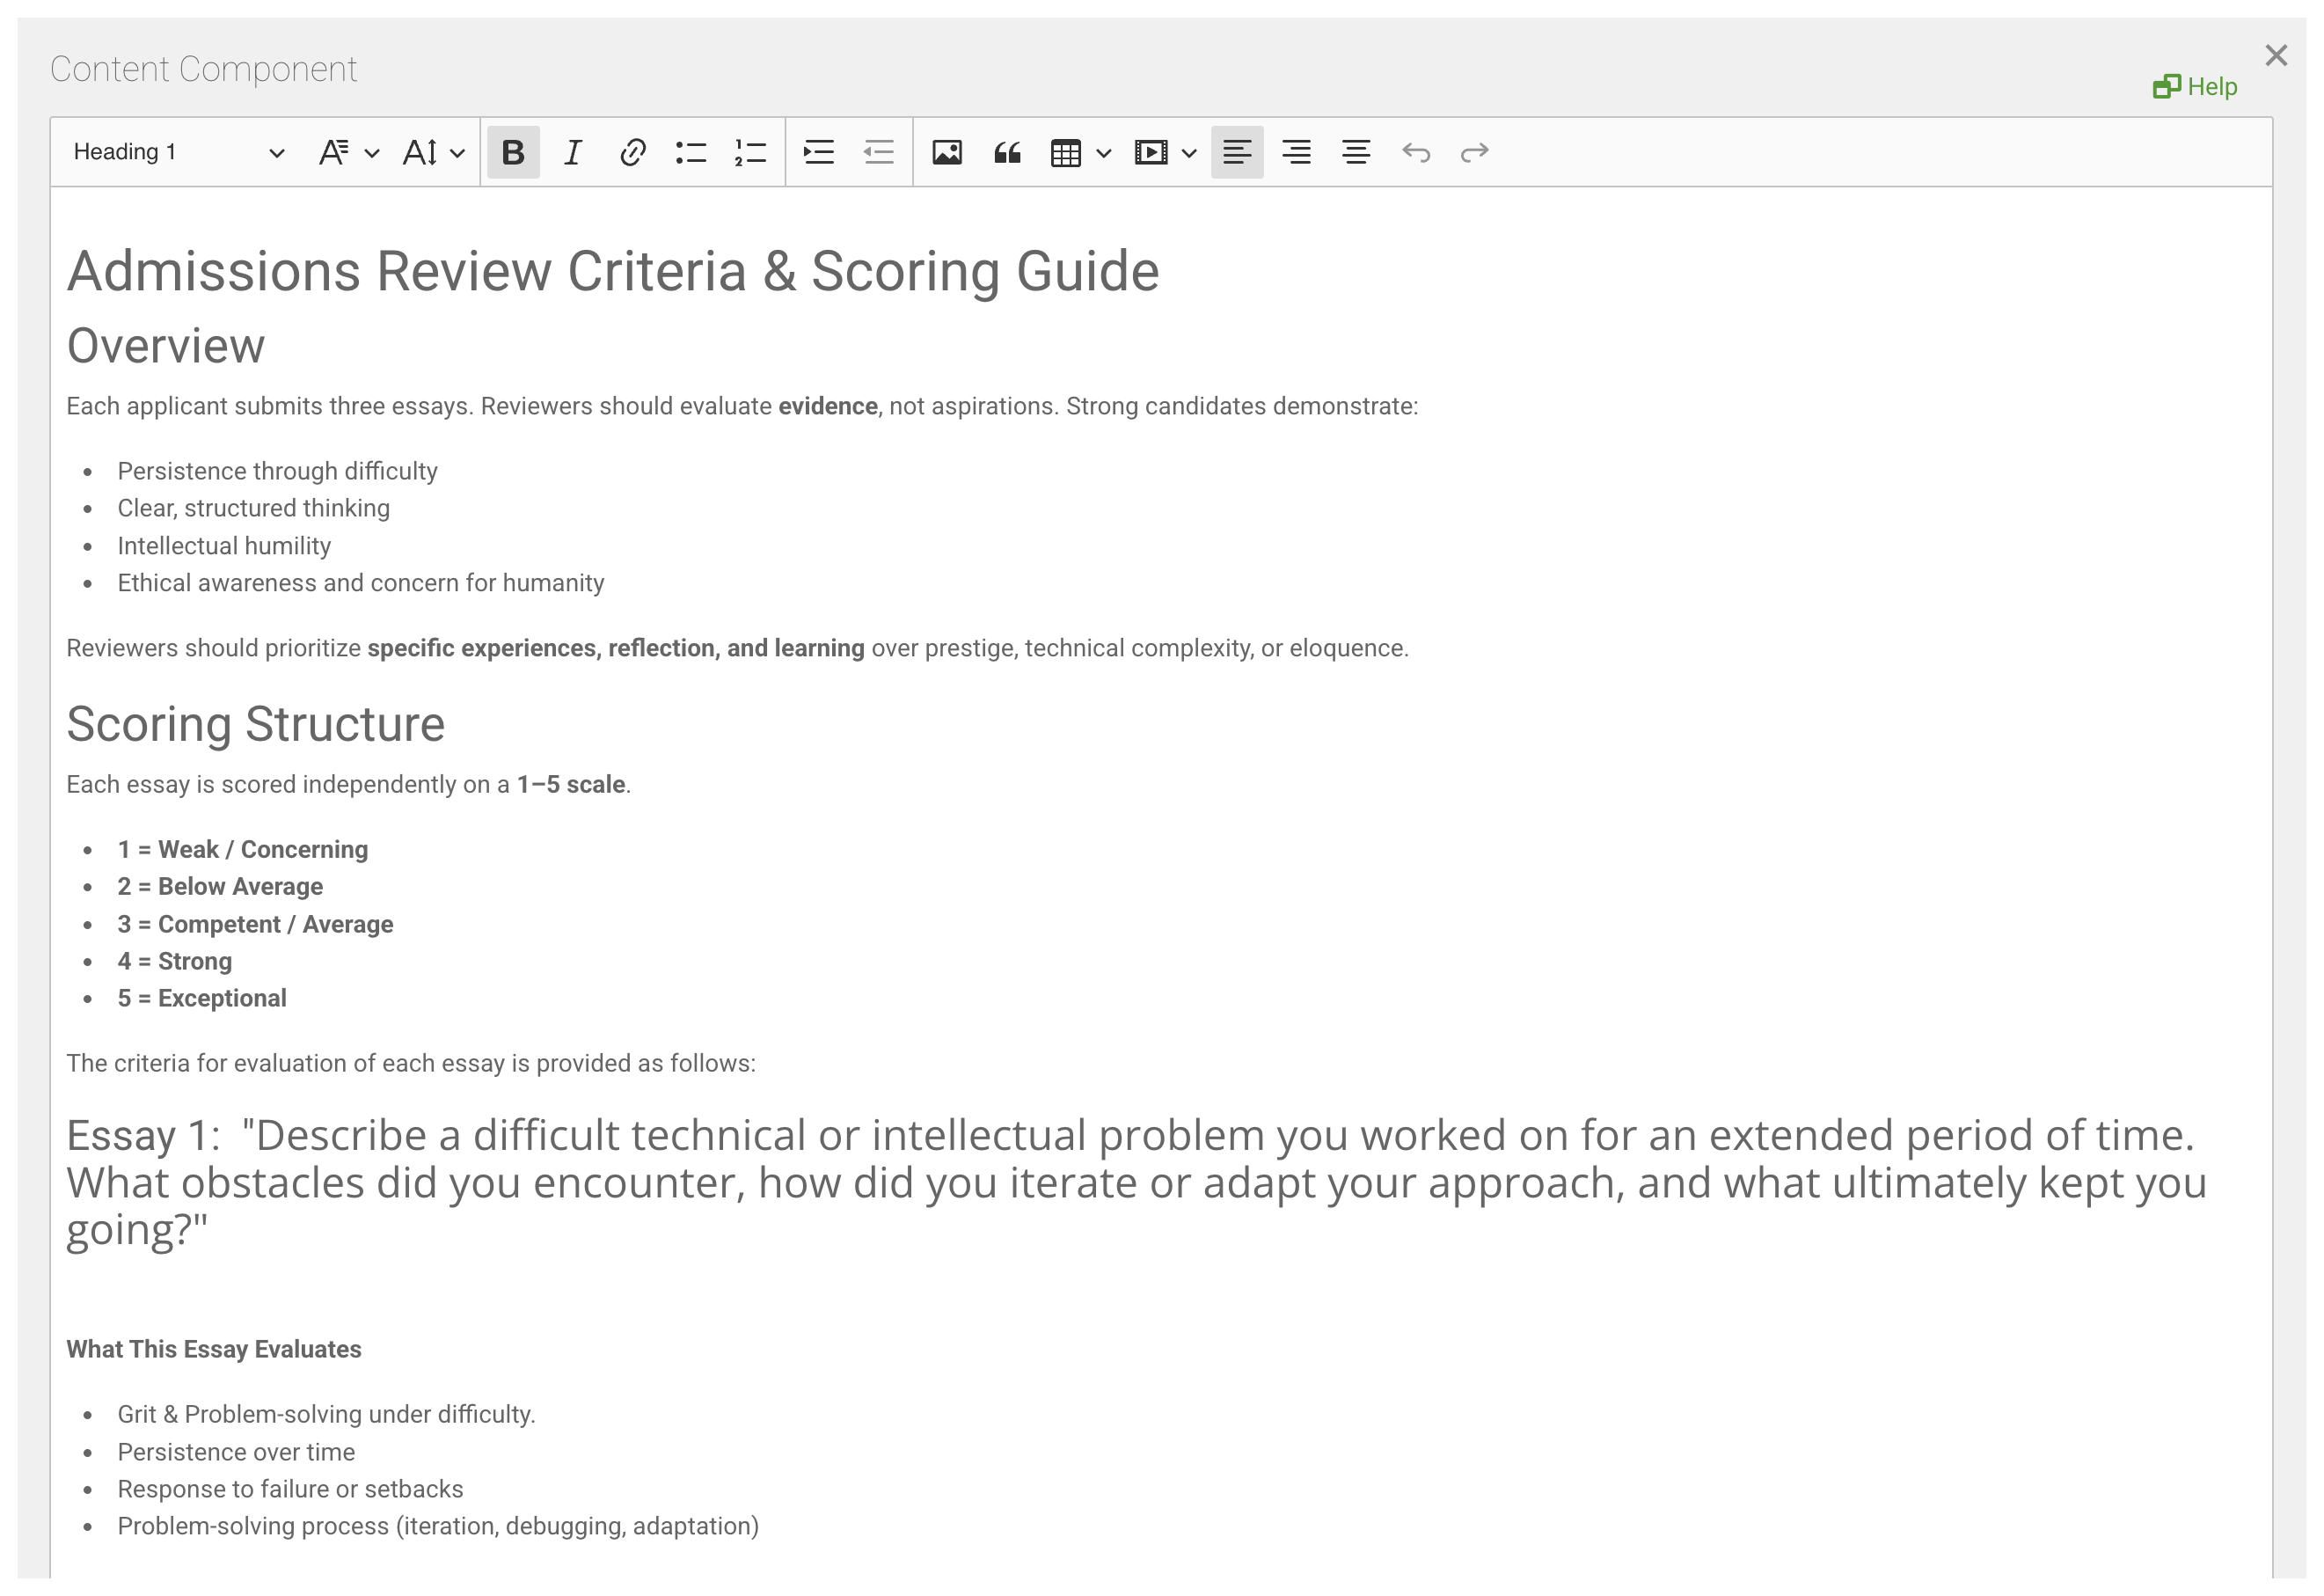
Task: Click the 'Scoring Structure' heading
Action: pos(256,724)
